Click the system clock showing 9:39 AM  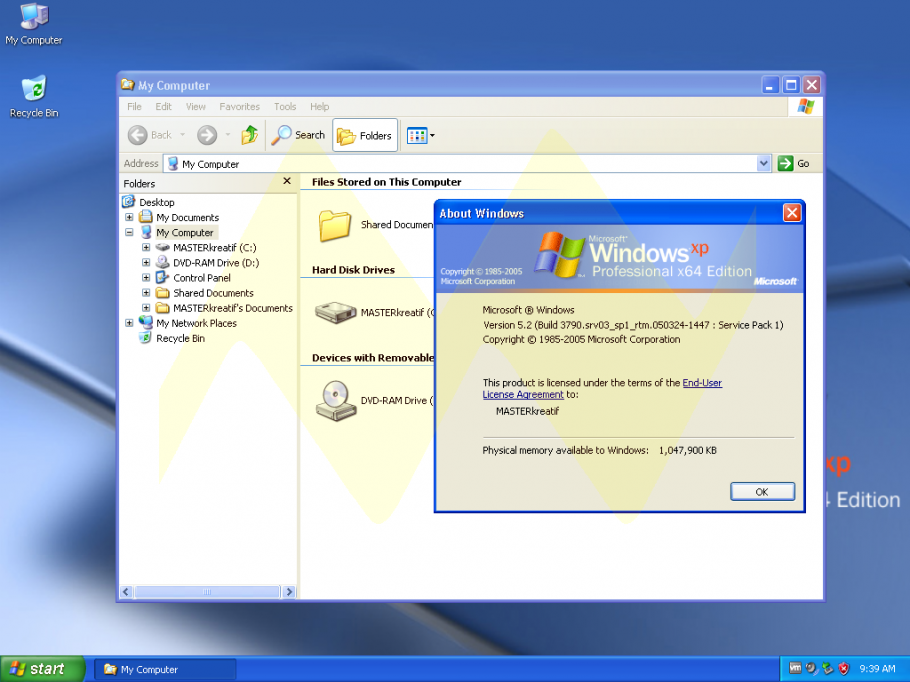click(877, 669)
